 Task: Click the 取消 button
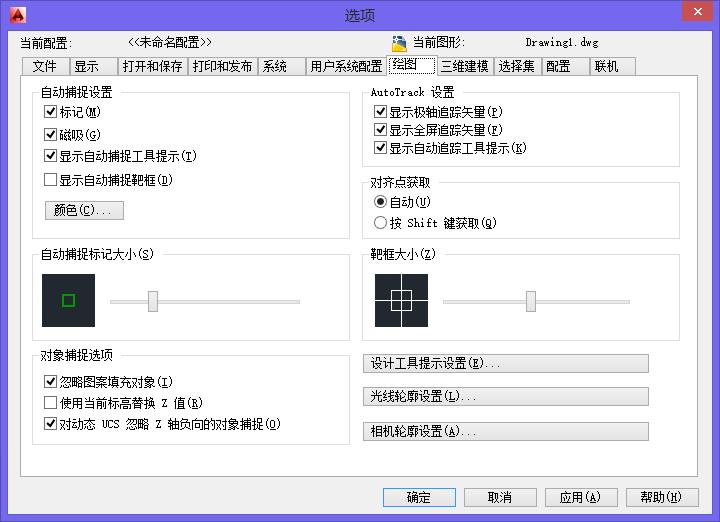pos(500,497)
